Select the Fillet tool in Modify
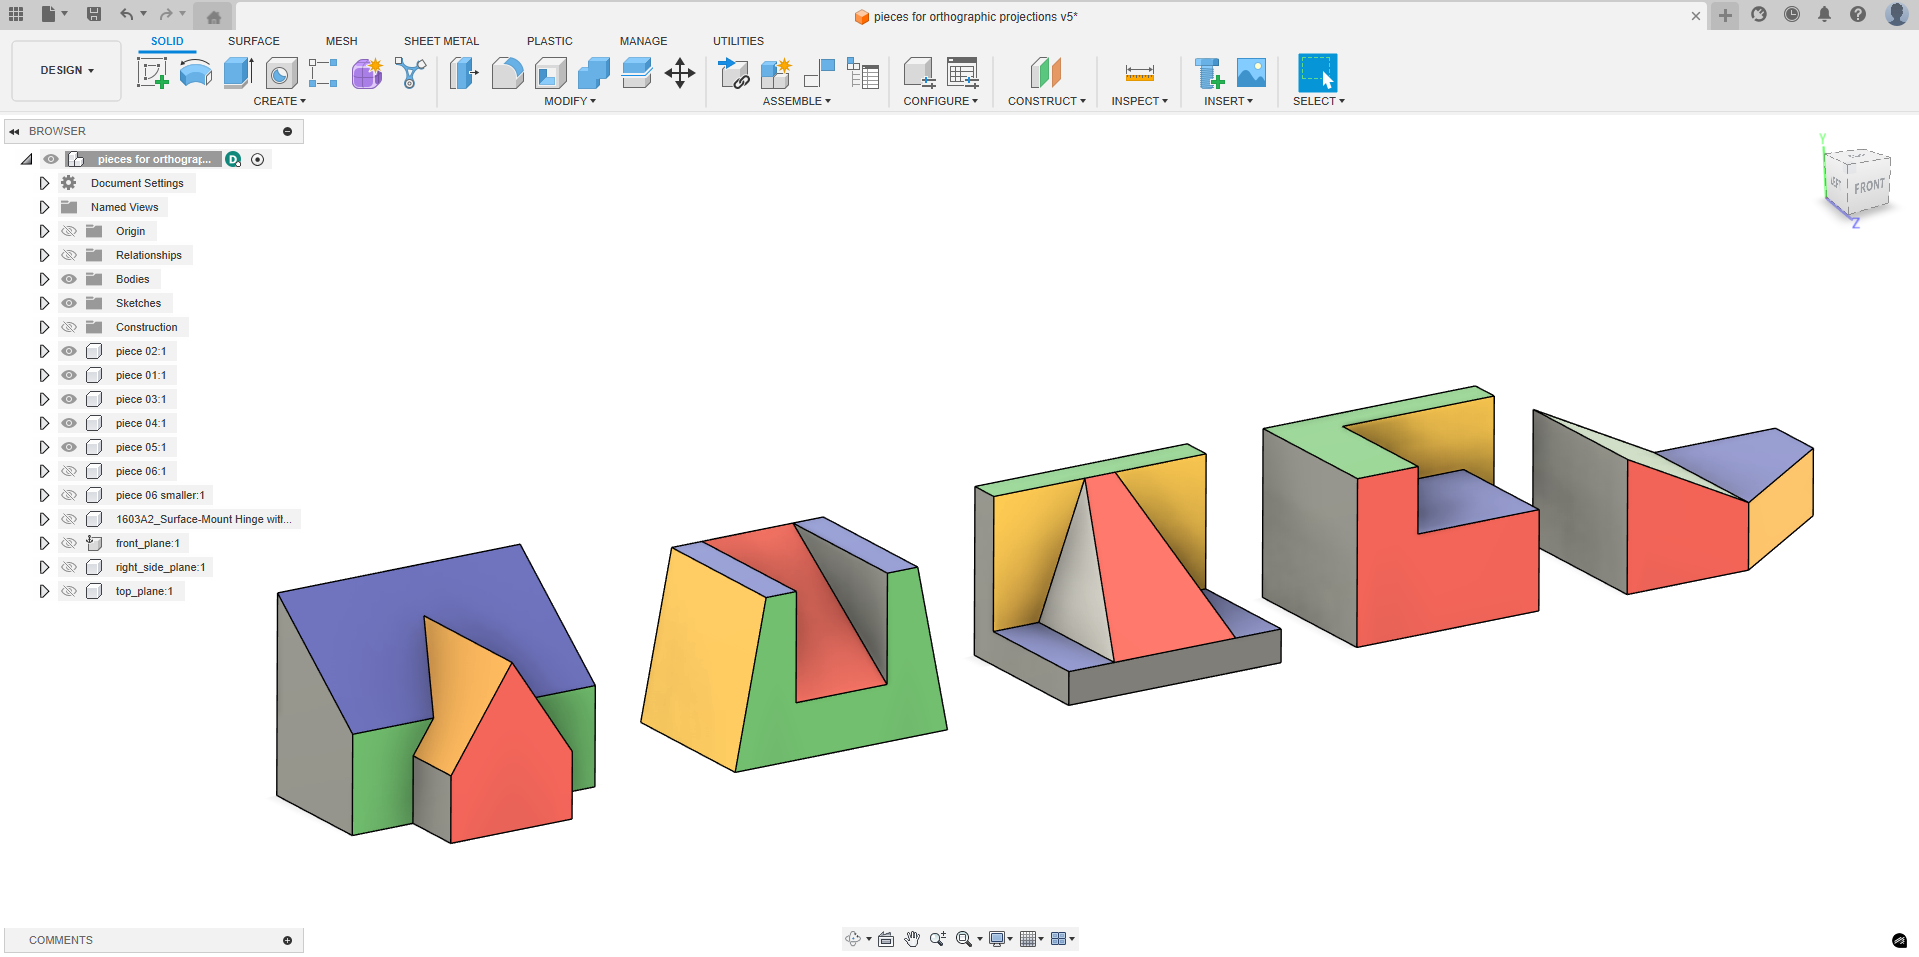This screenshot has height=957, width=1919. (507, 73)
